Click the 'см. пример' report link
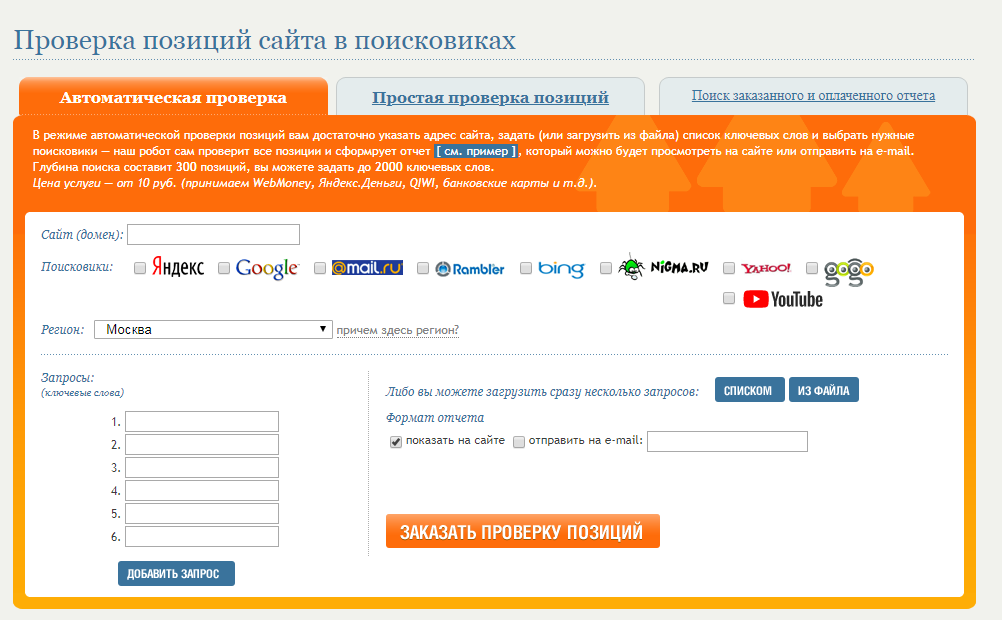 pos(476,151)
